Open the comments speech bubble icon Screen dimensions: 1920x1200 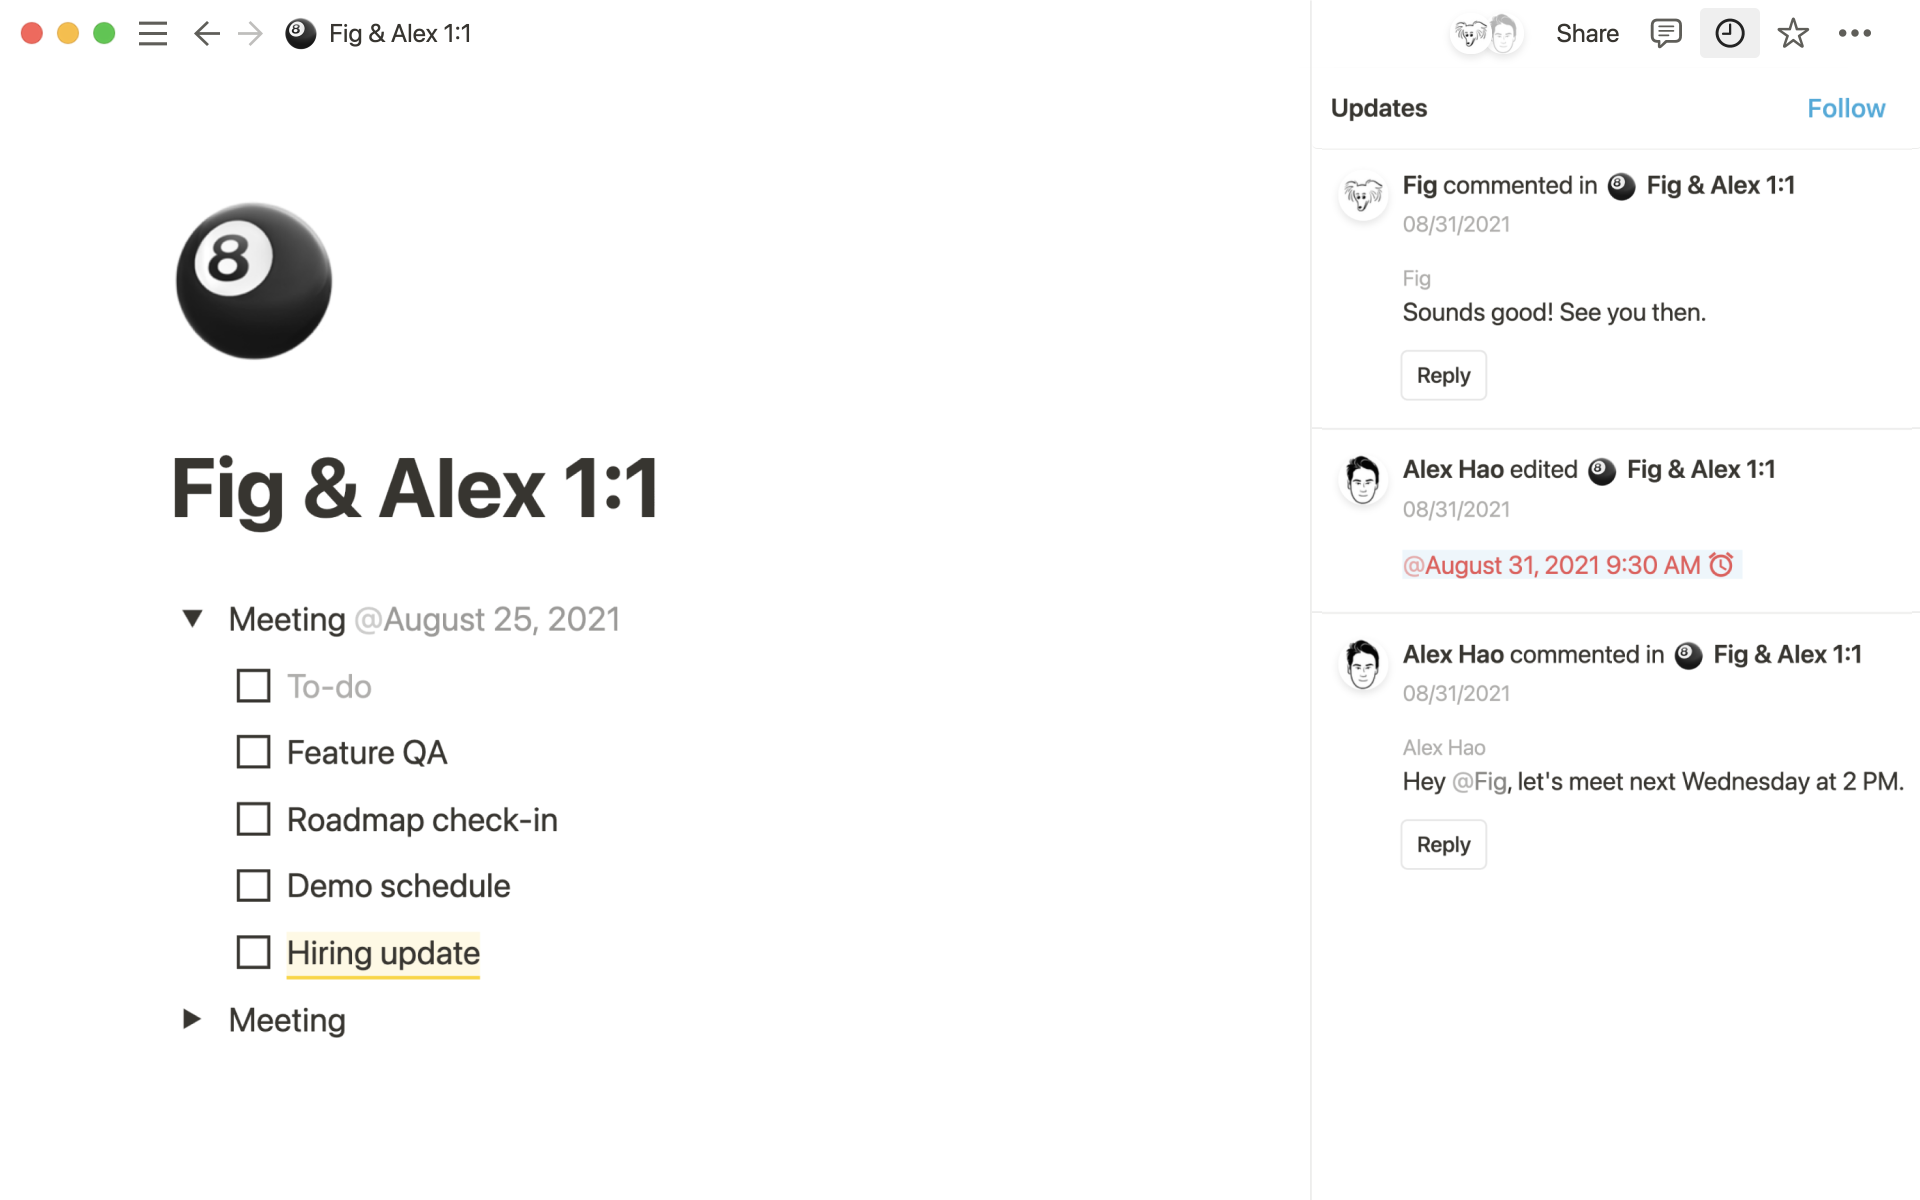[x=1665, y=34]
